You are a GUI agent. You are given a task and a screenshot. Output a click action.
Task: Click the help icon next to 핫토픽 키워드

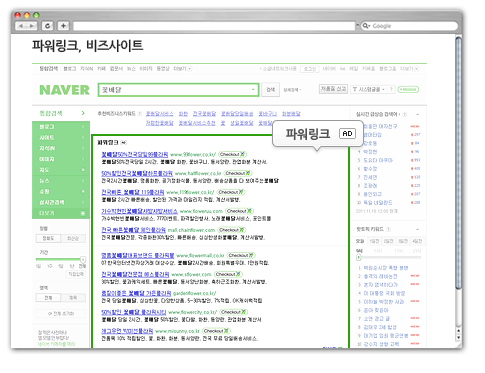click(x=389, y=229)
